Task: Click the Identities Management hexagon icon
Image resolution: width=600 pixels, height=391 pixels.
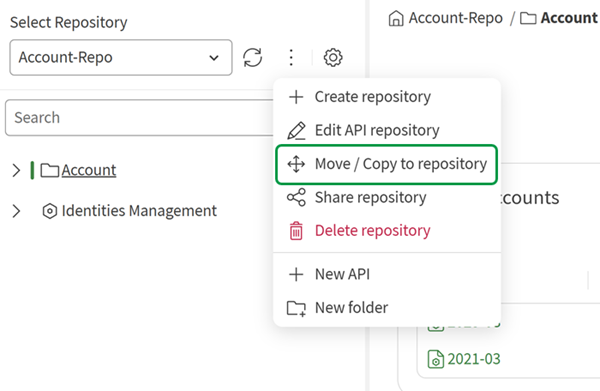Action: 50,211
